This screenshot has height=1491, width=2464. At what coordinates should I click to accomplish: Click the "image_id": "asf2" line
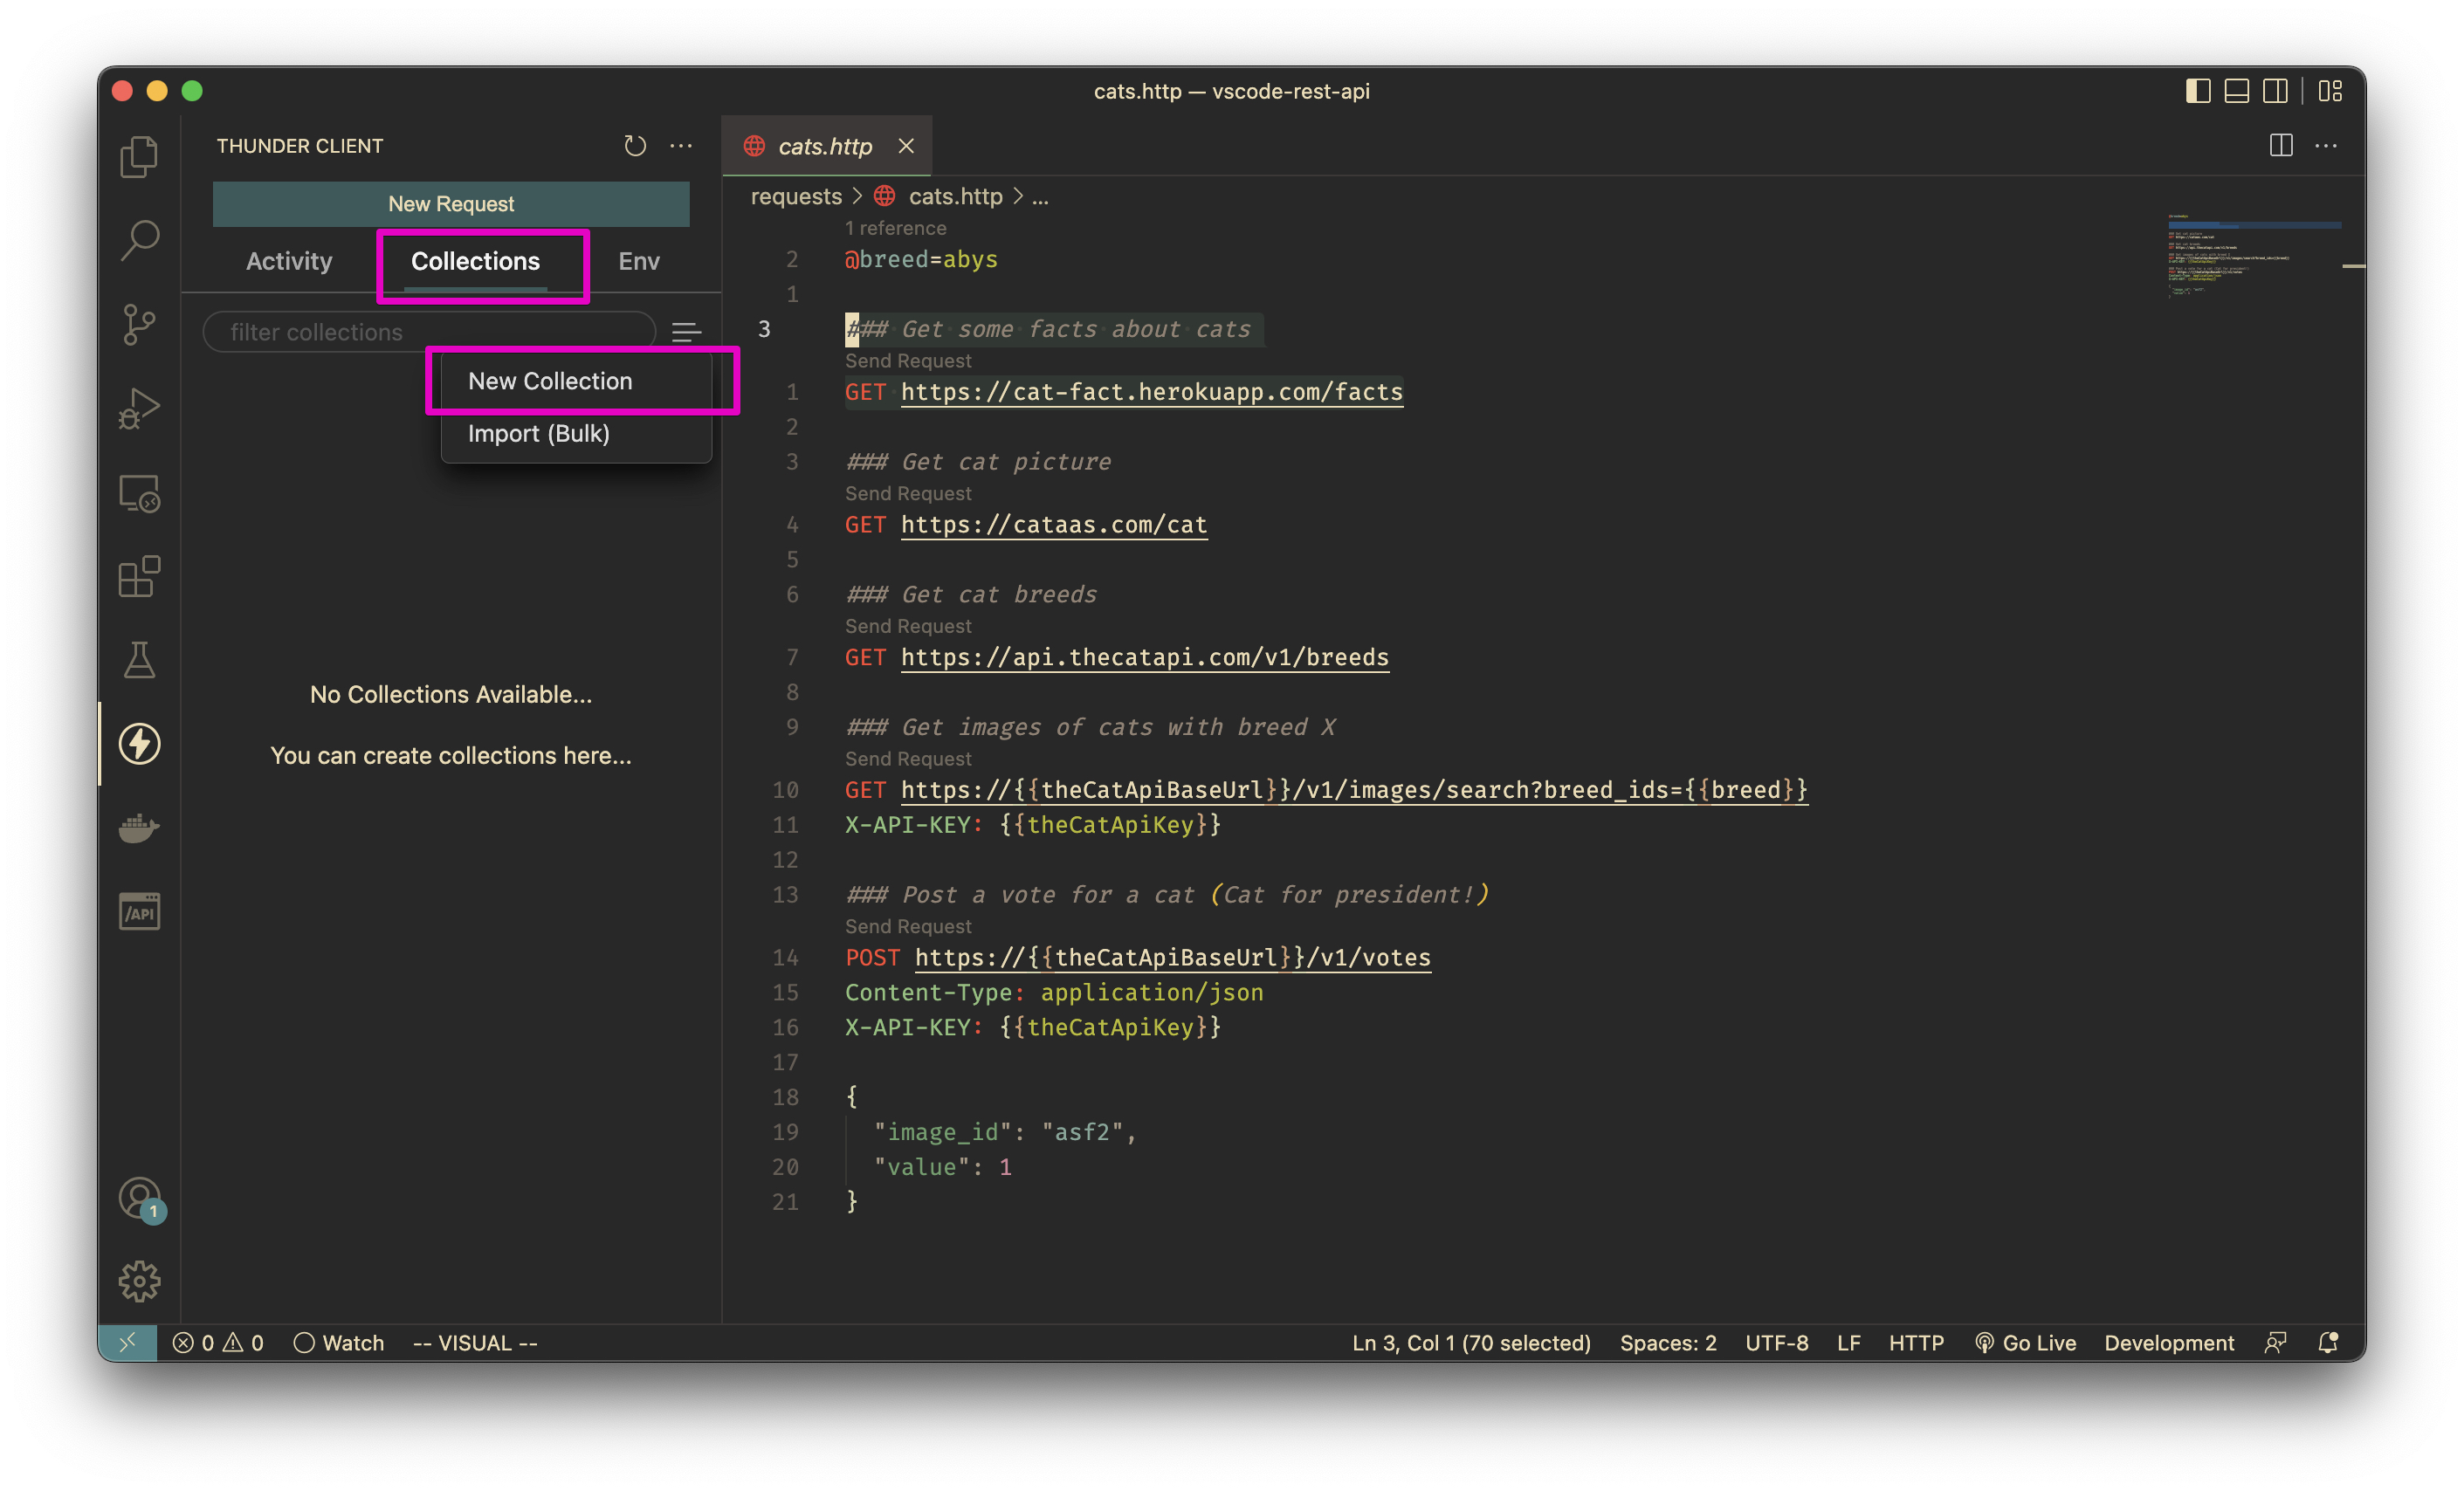click(1005, 1132)
